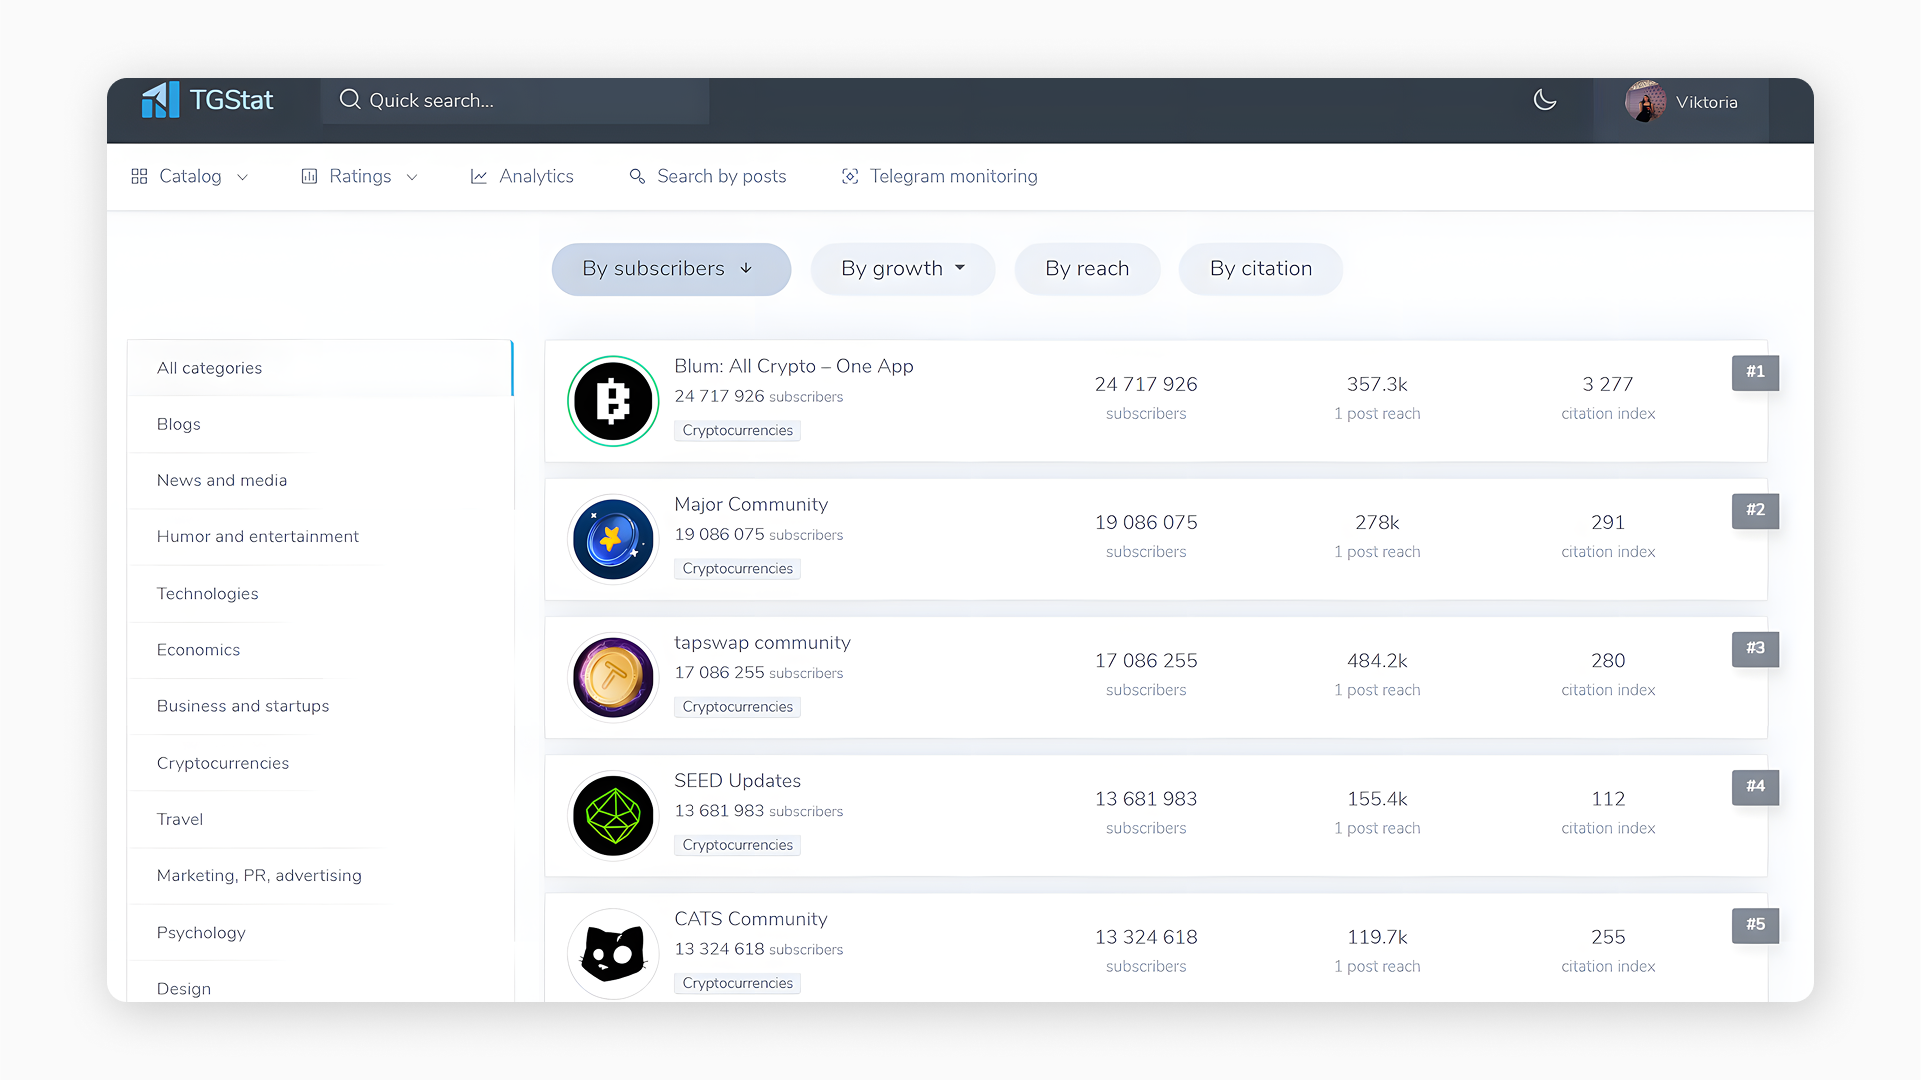The width and height of the screenshot is (1921, 1080).
Task: Open Search by posts
Action: click(721, 176)
